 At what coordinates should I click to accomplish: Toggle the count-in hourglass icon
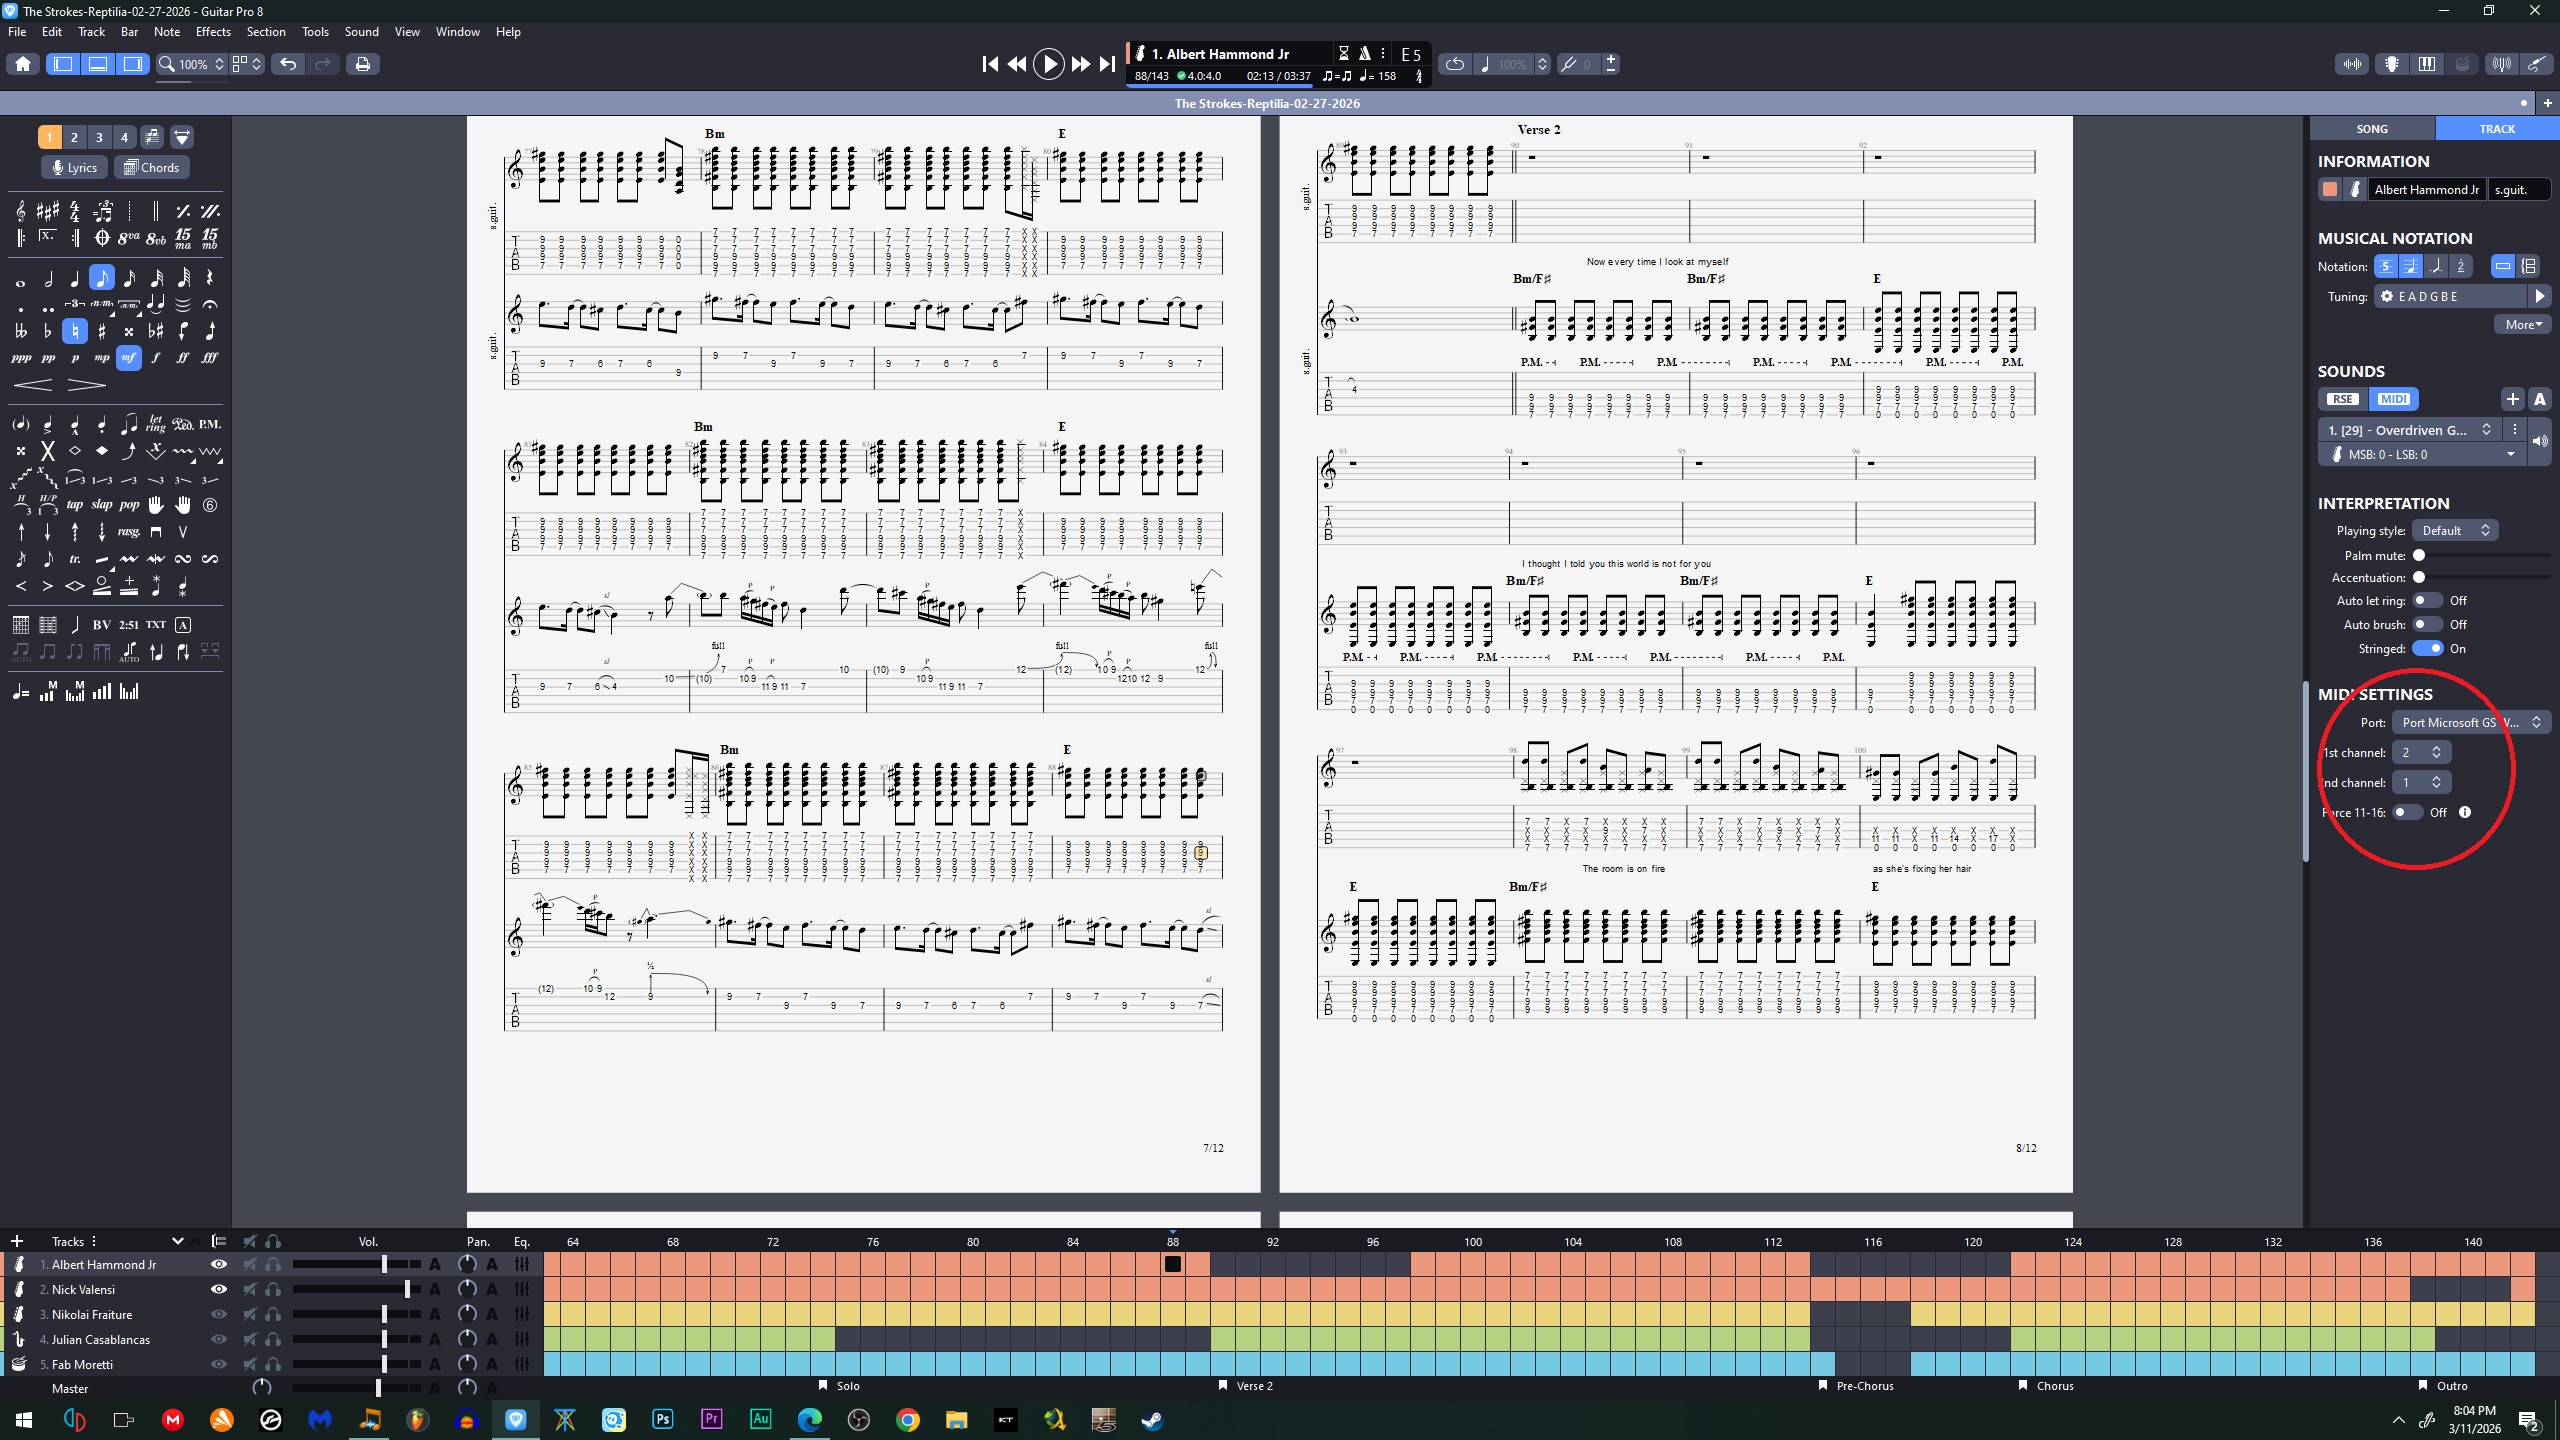pyautogui.click(x=1344, y=53)
